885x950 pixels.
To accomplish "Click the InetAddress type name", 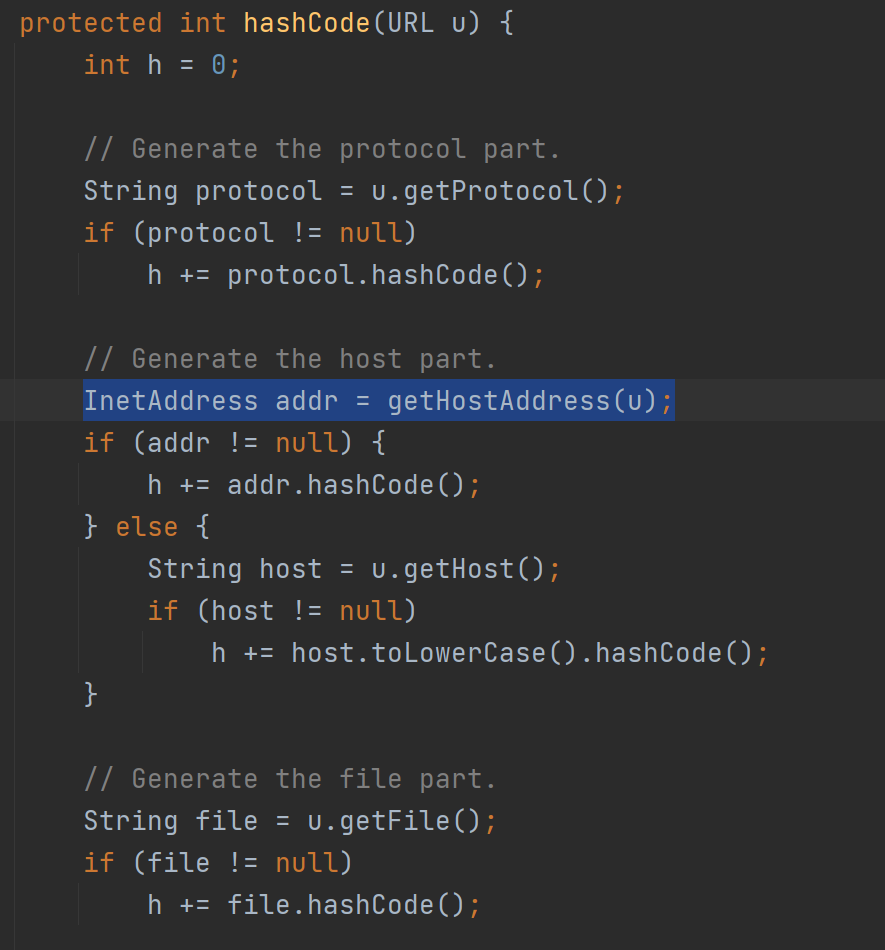I will (x=170, y=401).
